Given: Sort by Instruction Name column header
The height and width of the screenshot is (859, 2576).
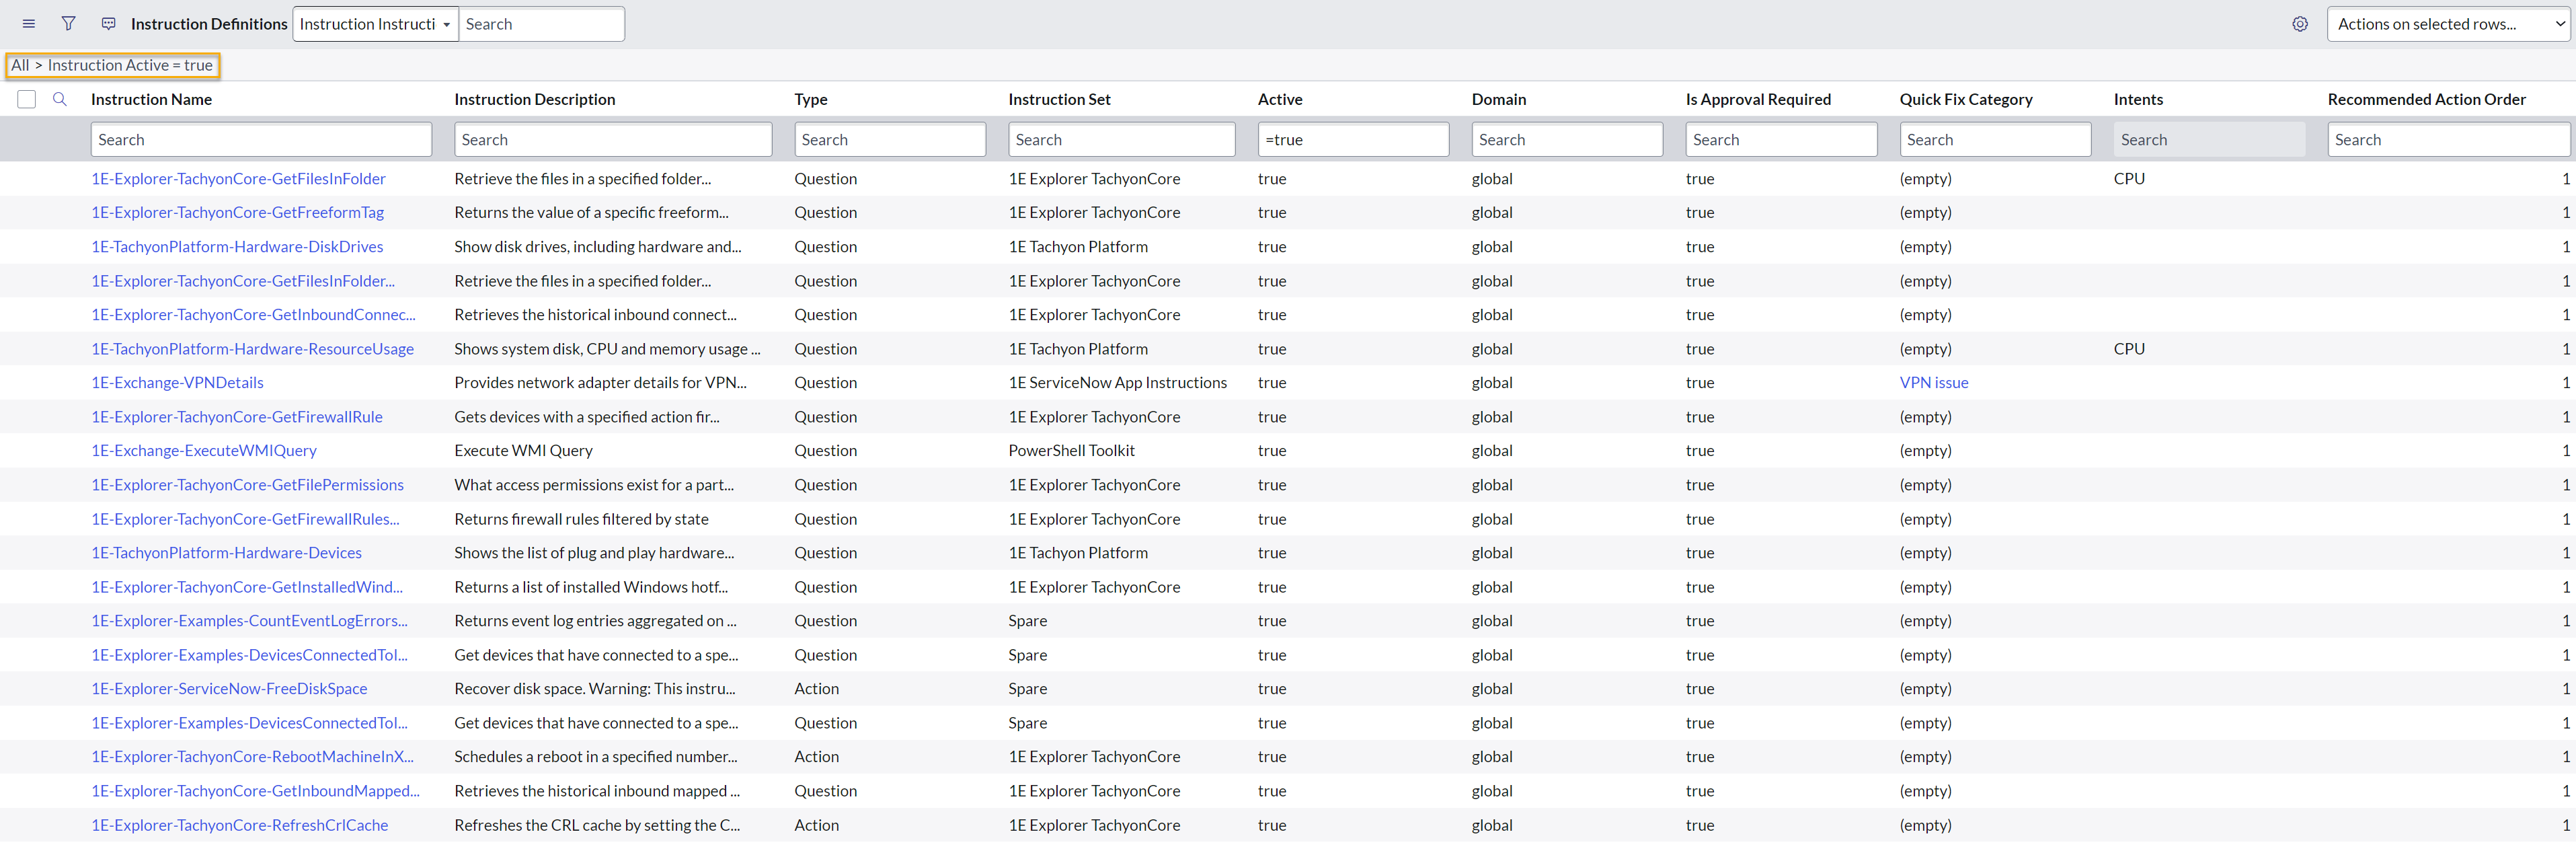Looking at the screenshot, I should tap(151, 99).
